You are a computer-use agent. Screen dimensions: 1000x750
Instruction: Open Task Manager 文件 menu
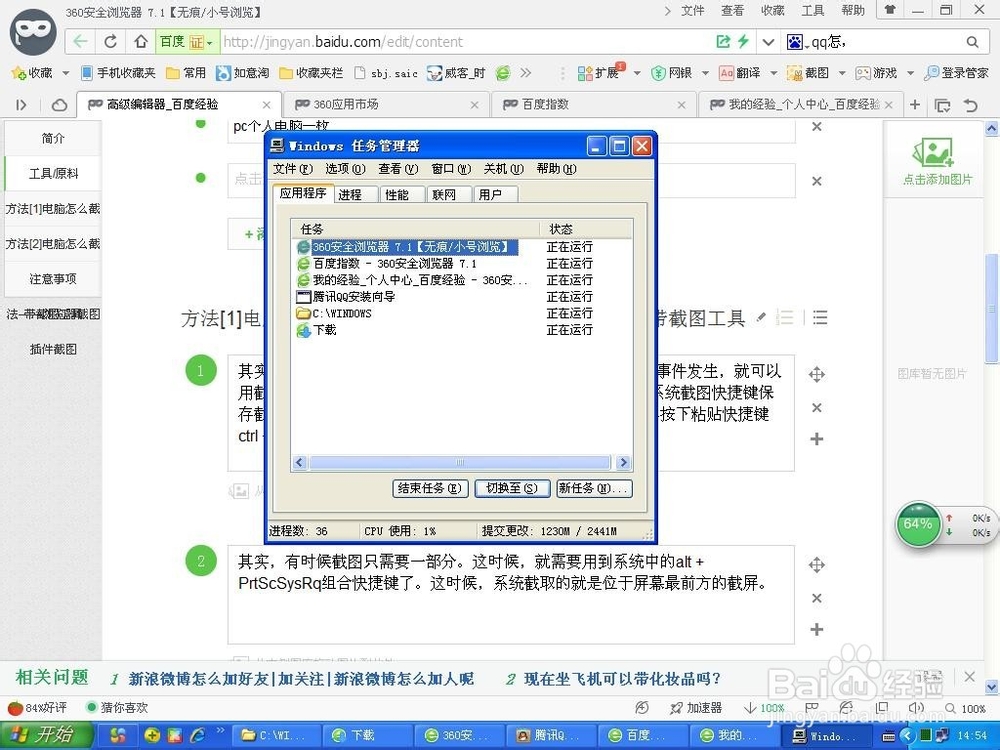tap(293, 168)
